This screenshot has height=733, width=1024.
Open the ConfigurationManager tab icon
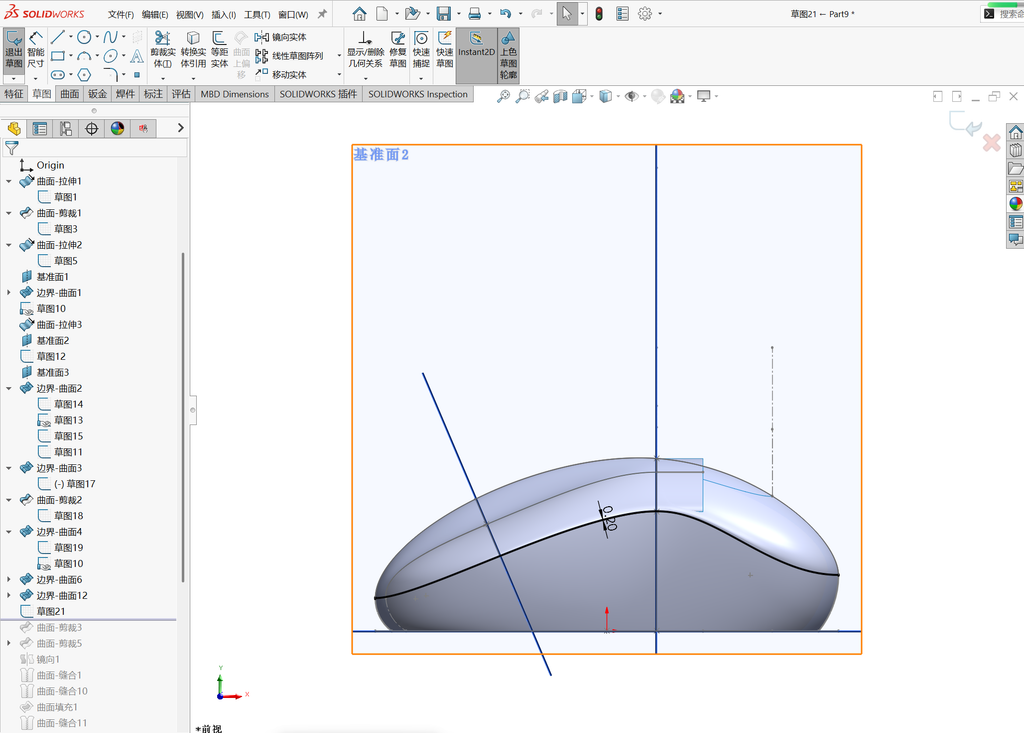(x=66, y=129)
